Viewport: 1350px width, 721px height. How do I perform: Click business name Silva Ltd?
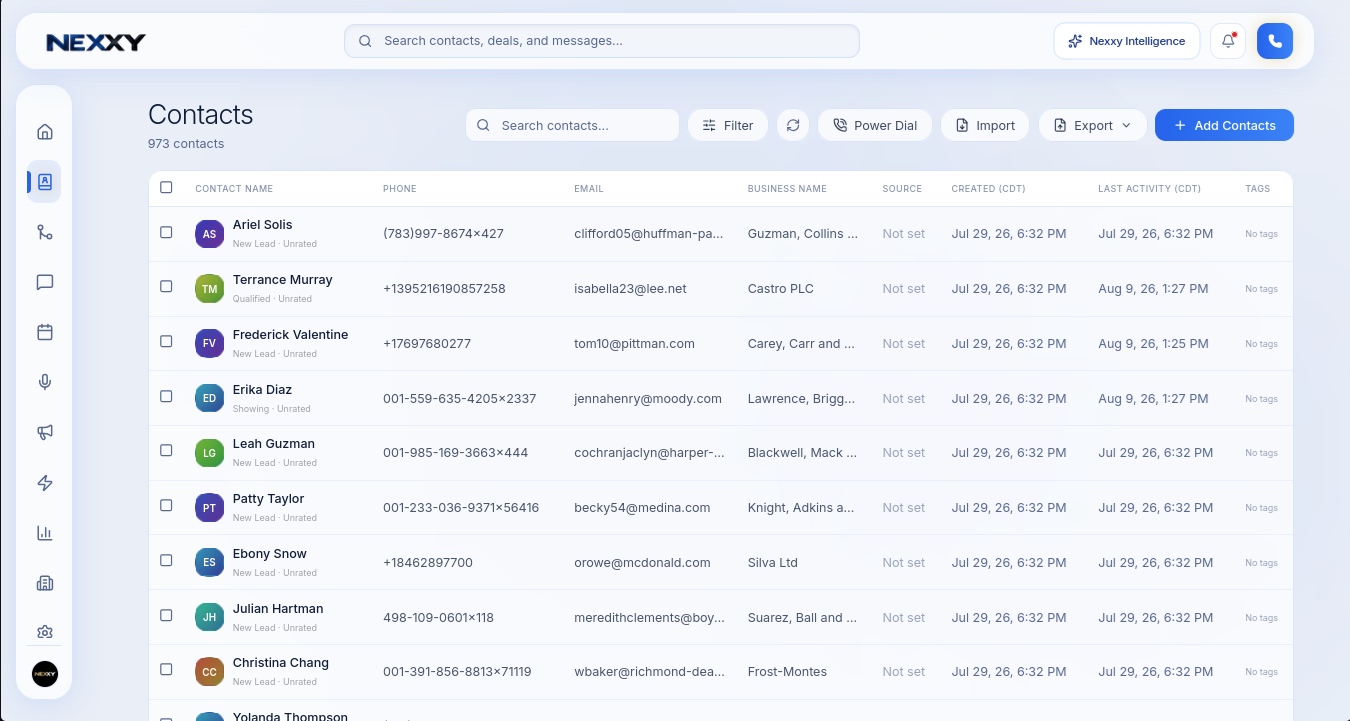(x=773, y=563)
